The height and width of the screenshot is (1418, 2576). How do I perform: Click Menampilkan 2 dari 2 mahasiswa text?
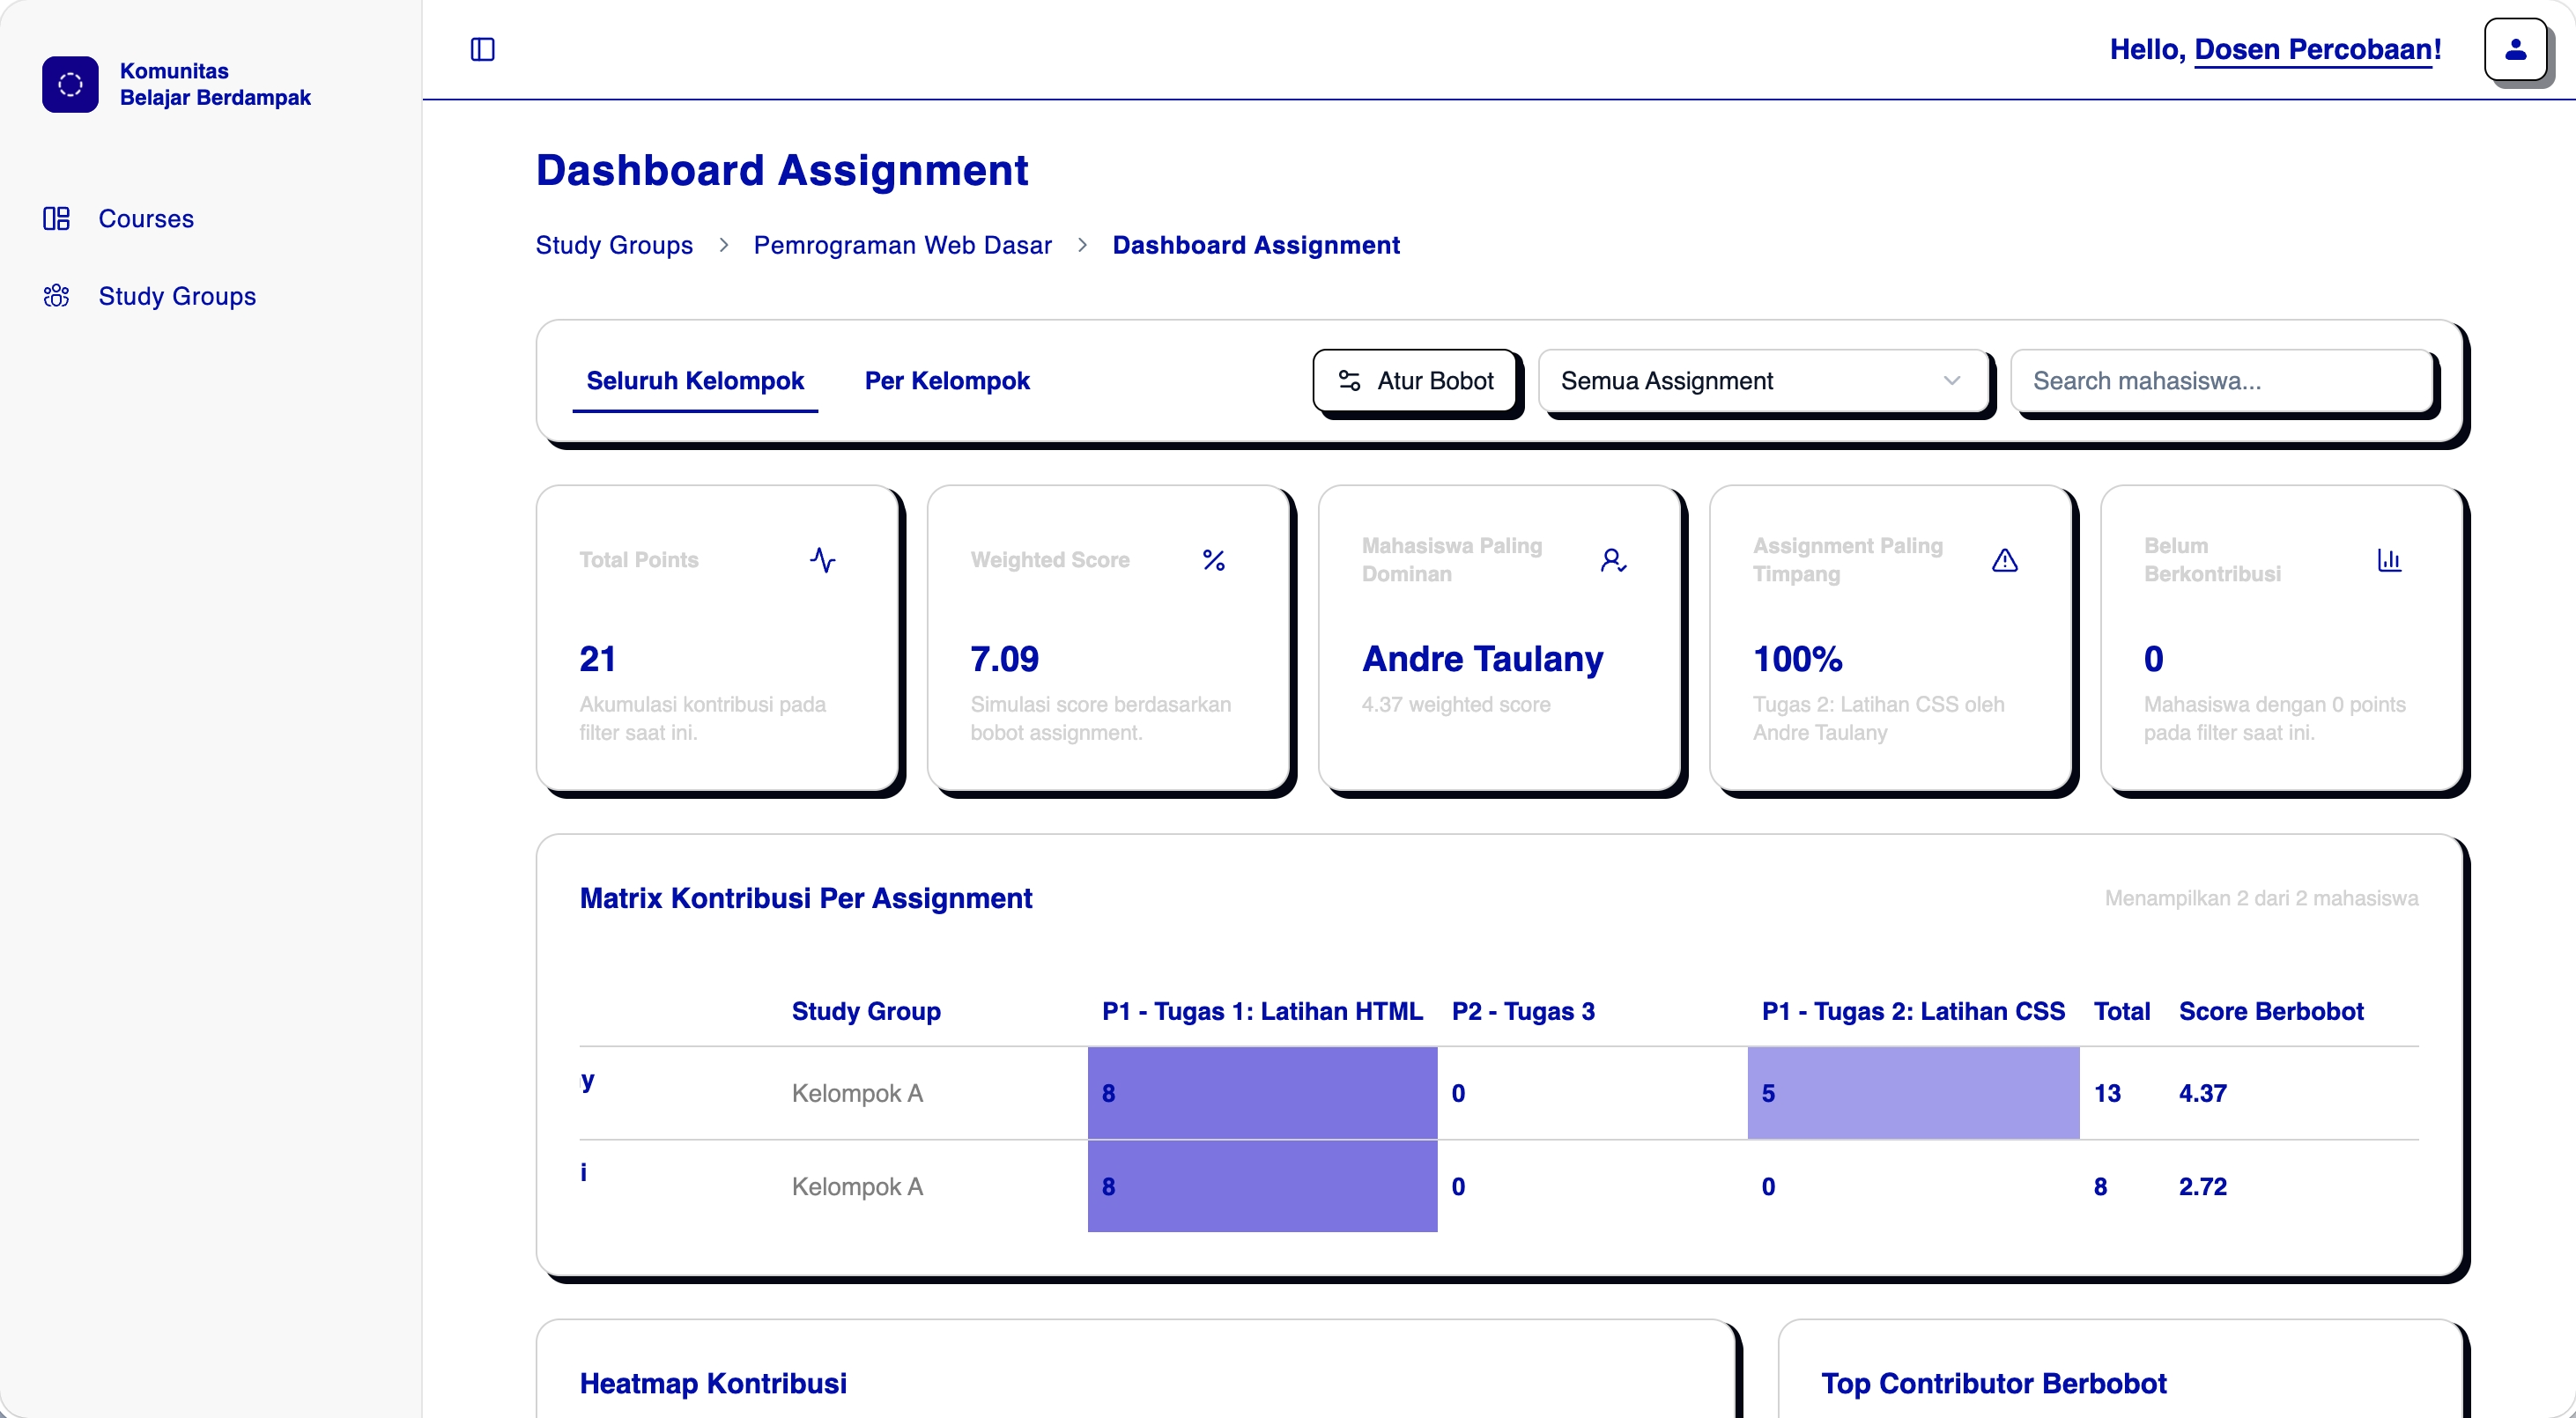click(x=2261, y=898)
